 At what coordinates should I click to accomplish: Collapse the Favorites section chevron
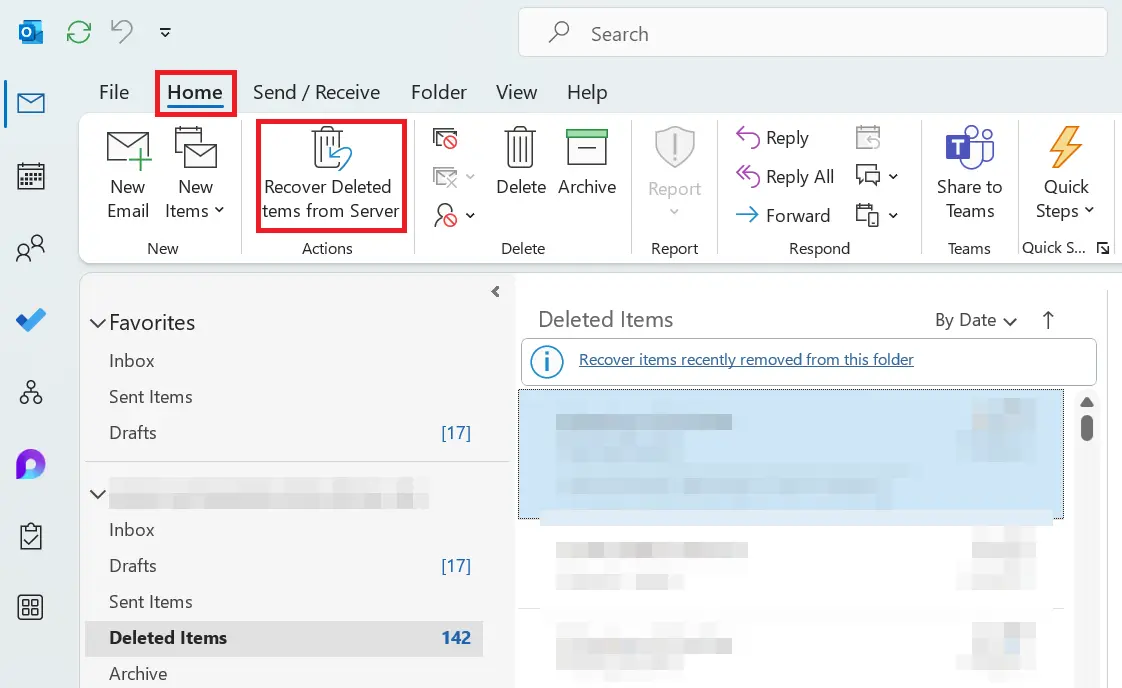97,322
